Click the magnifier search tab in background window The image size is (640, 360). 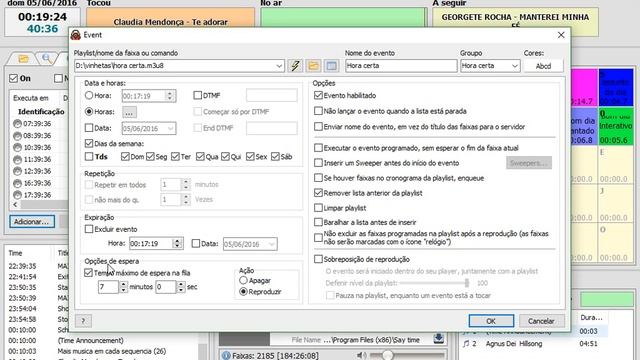point(47,59)
